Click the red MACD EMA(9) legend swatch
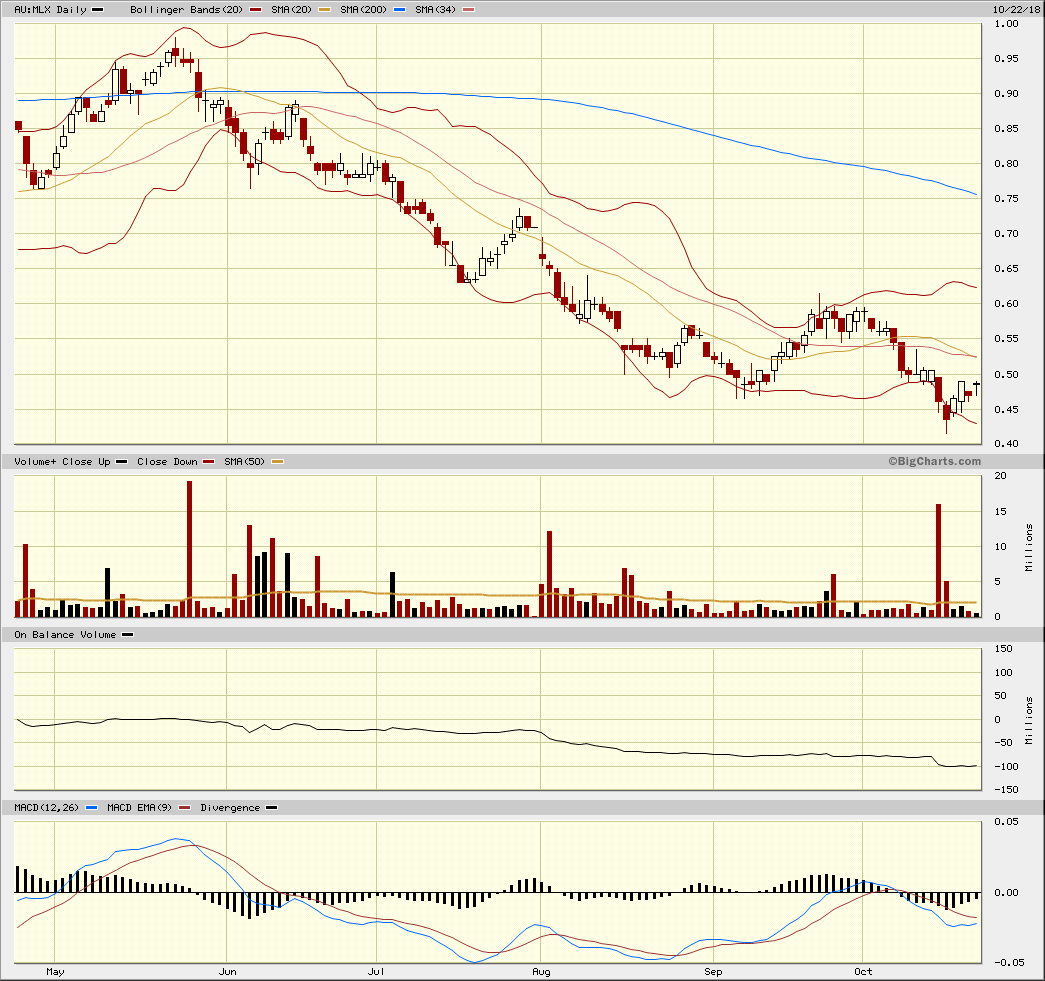 click(x=185, y=808)
